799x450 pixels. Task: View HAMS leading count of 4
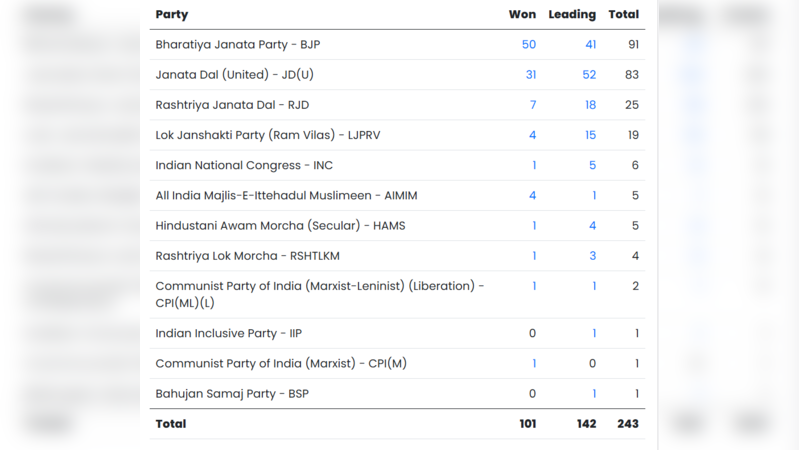[593, 225]
